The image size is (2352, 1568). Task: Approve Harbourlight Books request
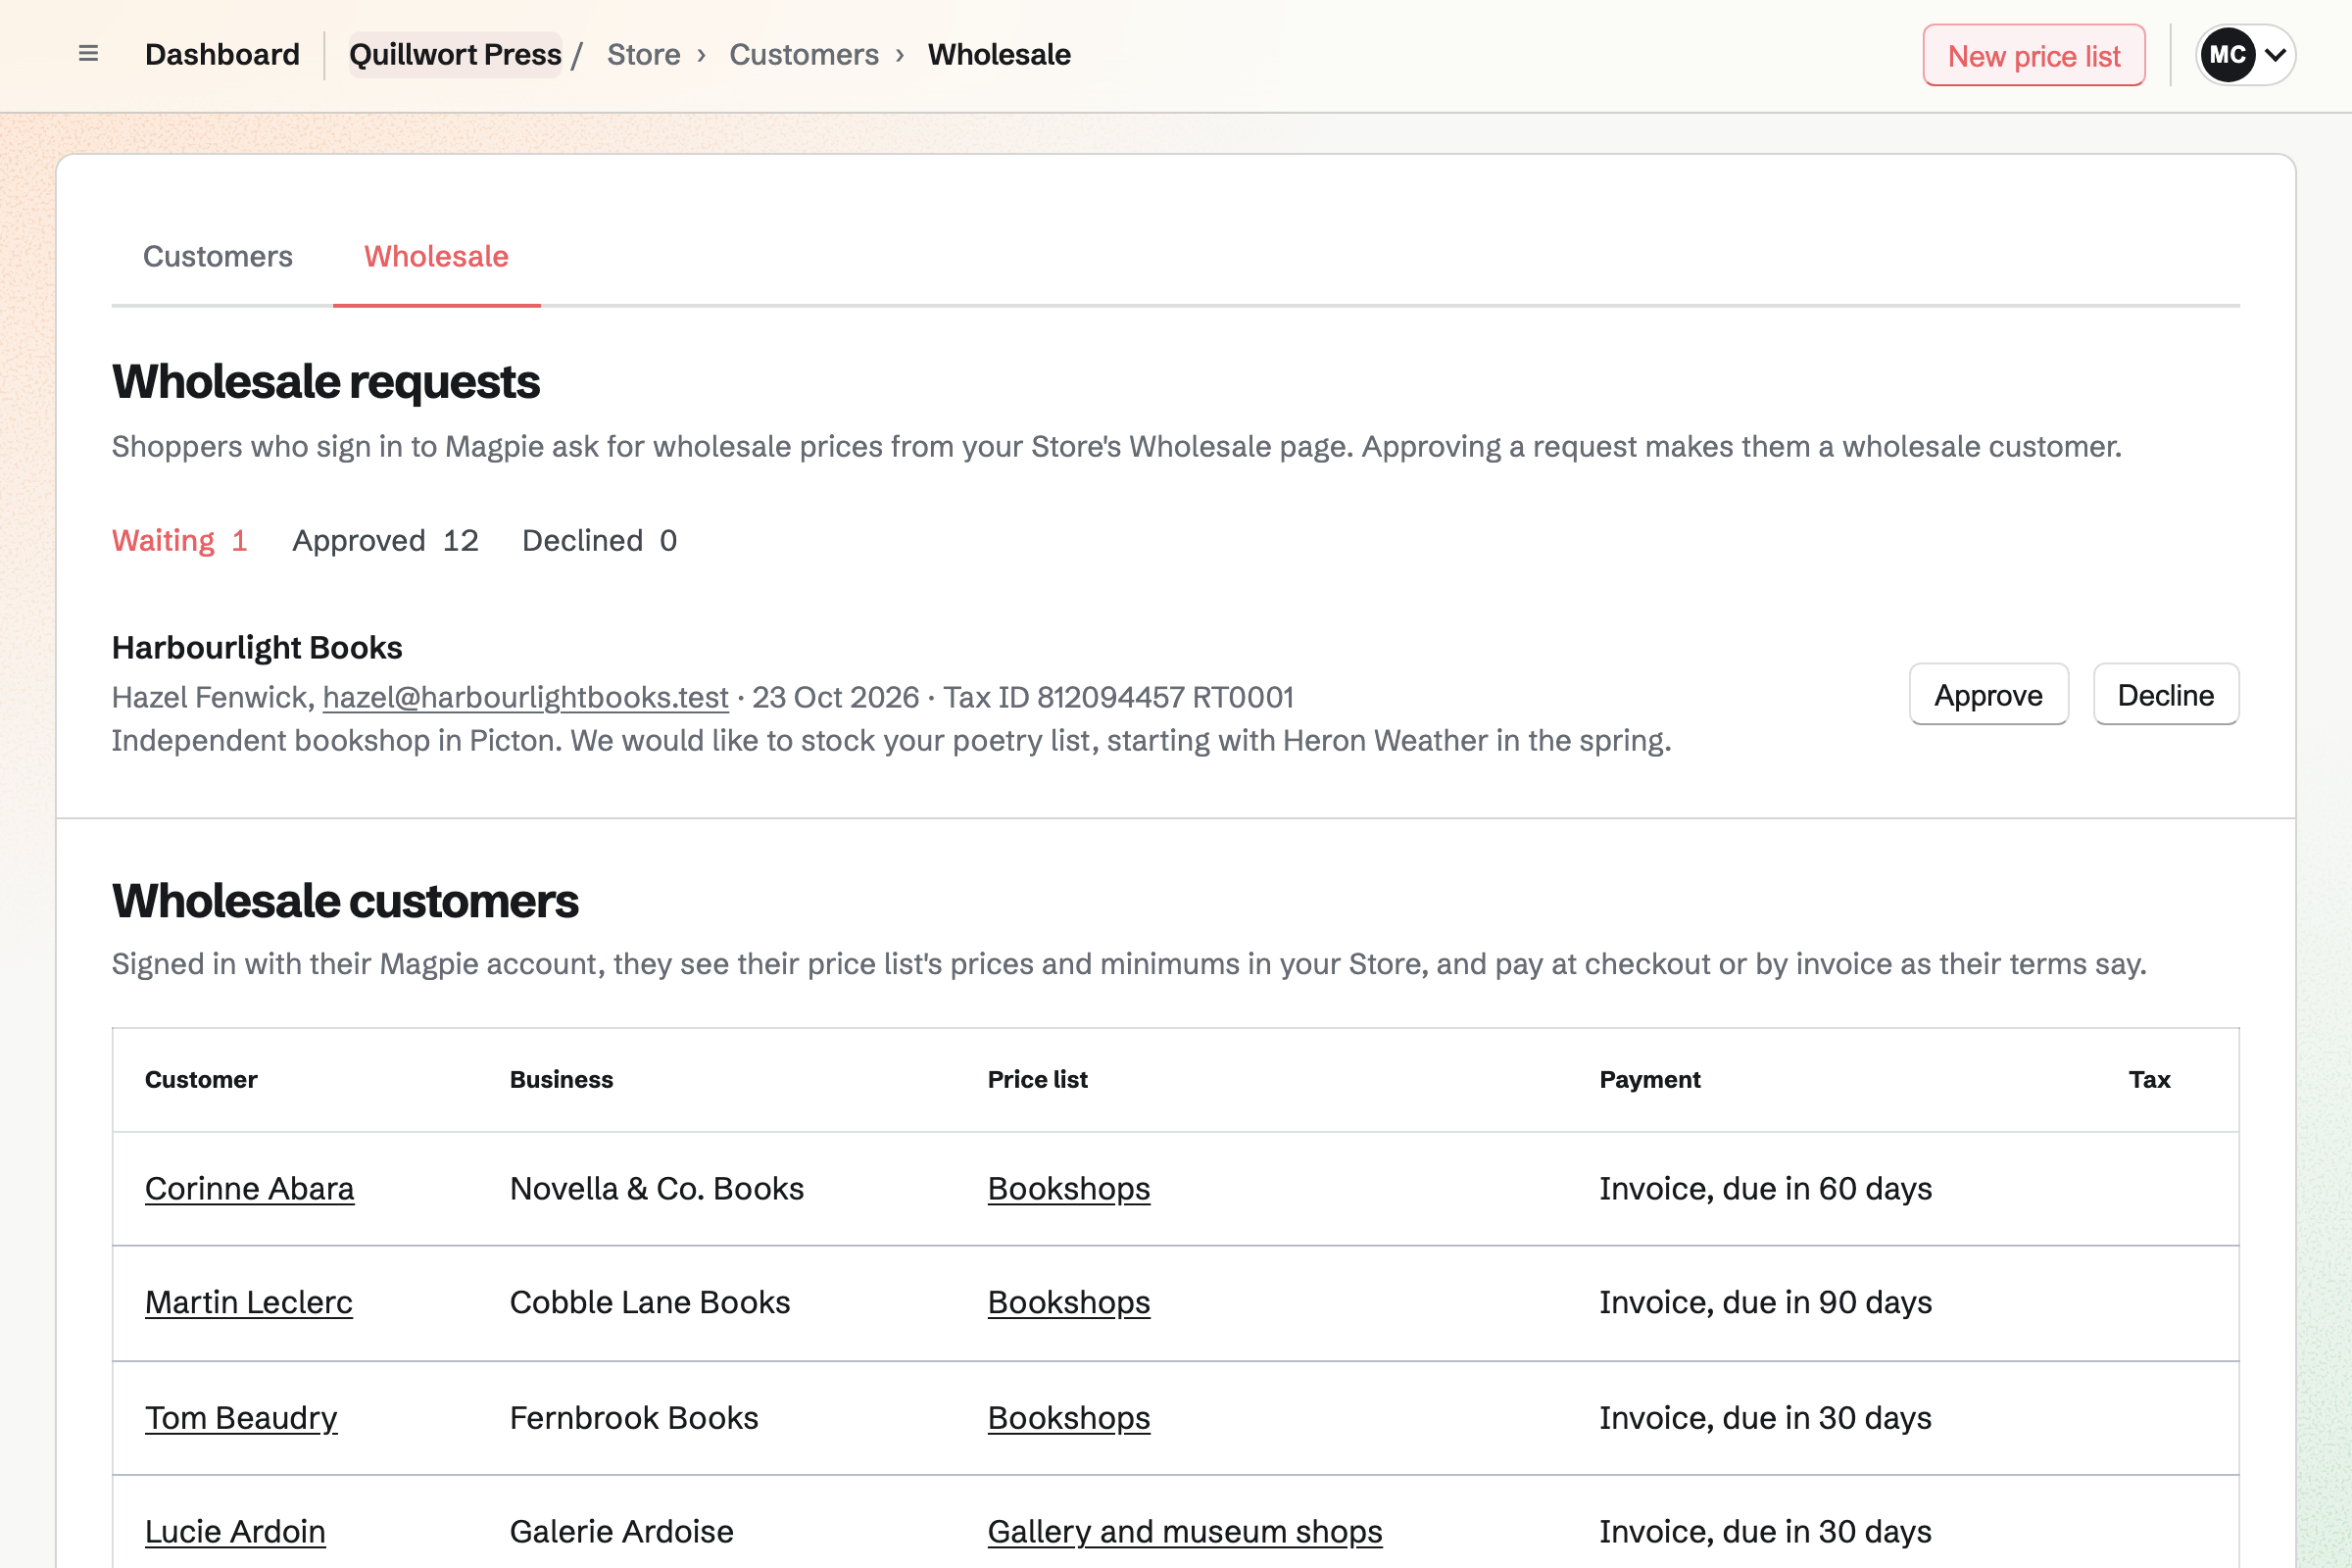(x=1988, y=694)
